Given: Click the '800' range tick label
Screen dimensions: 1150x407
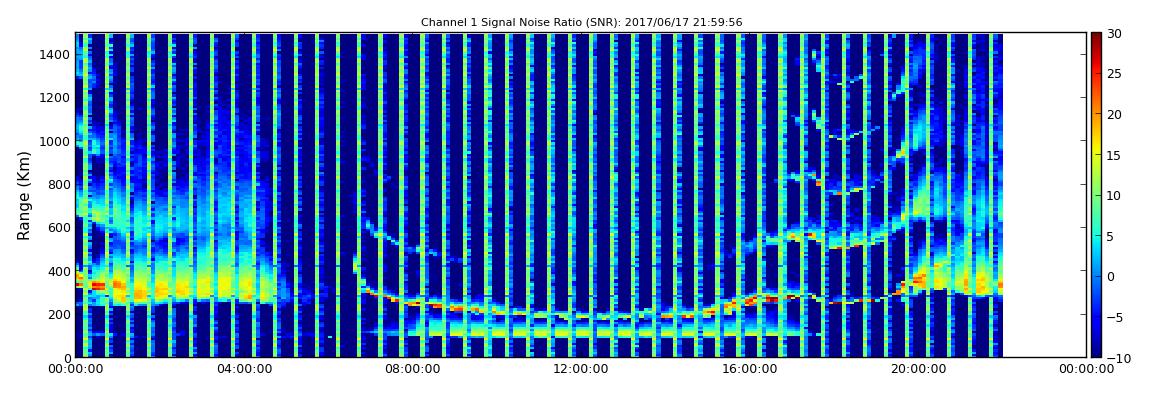Looking at the screenshot, I should point(58,184).
